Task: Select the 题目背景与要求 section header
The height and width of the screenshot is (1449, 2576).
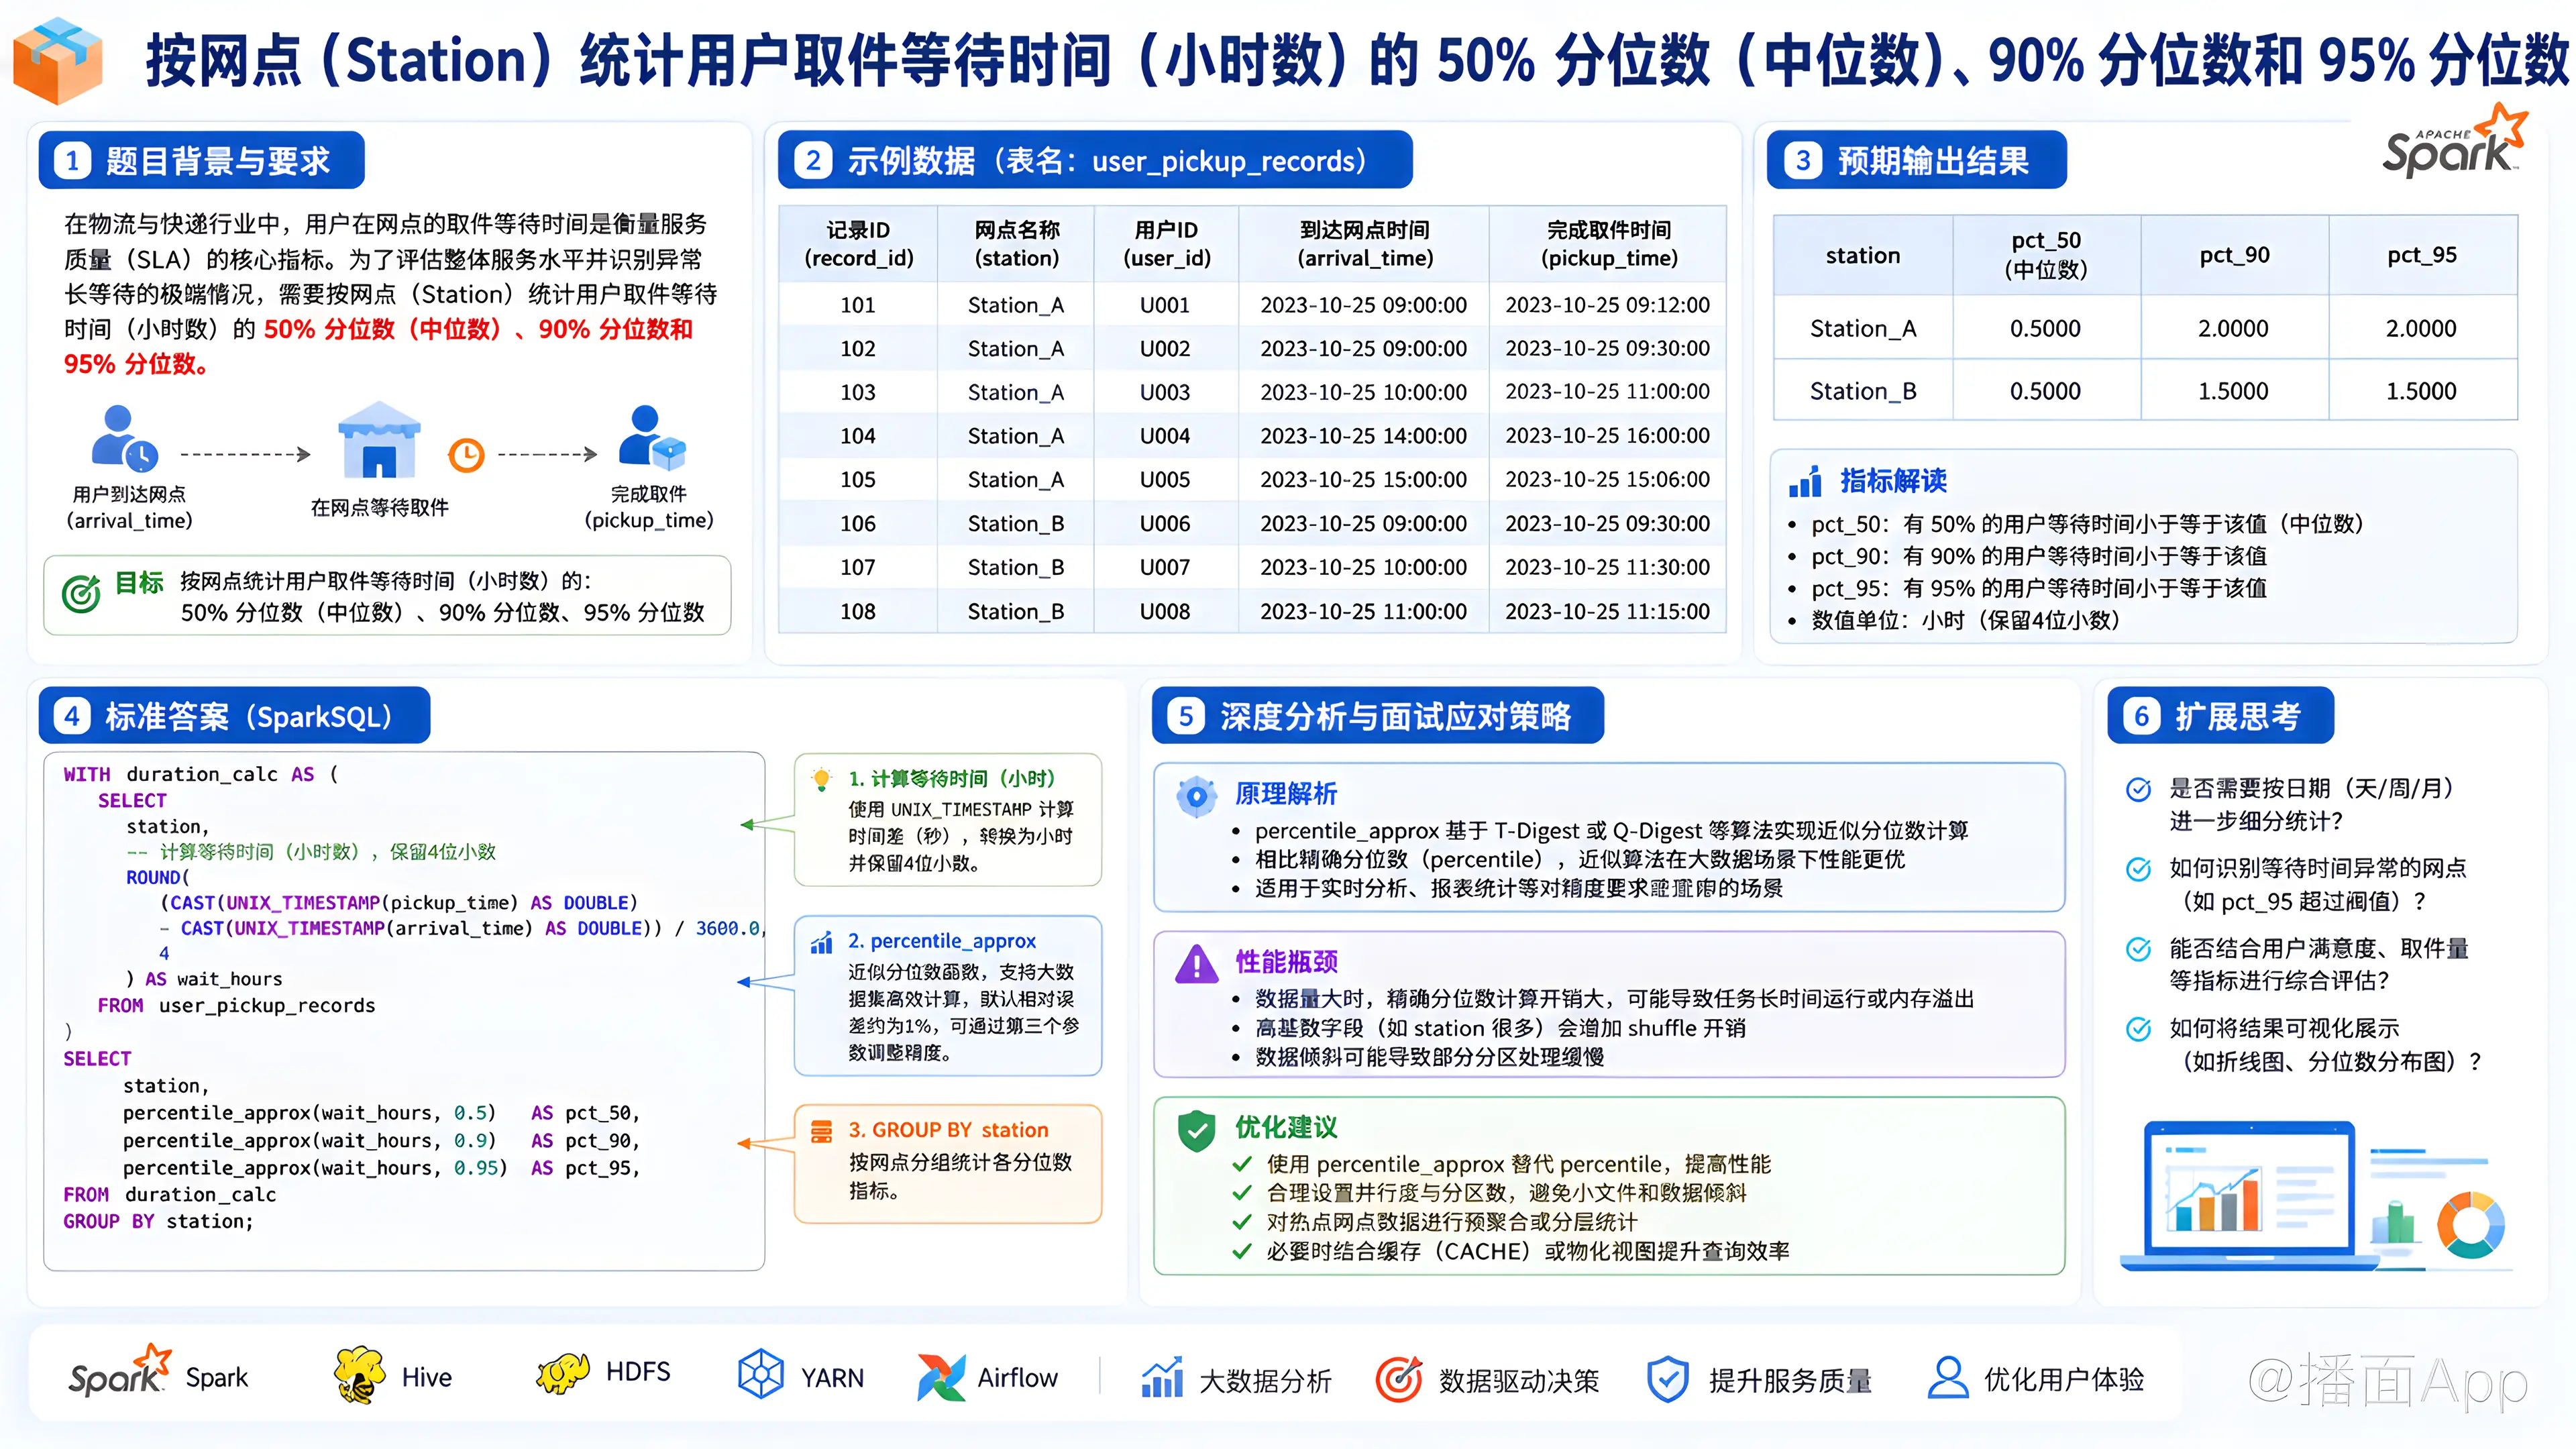Action: click(201, 160)
